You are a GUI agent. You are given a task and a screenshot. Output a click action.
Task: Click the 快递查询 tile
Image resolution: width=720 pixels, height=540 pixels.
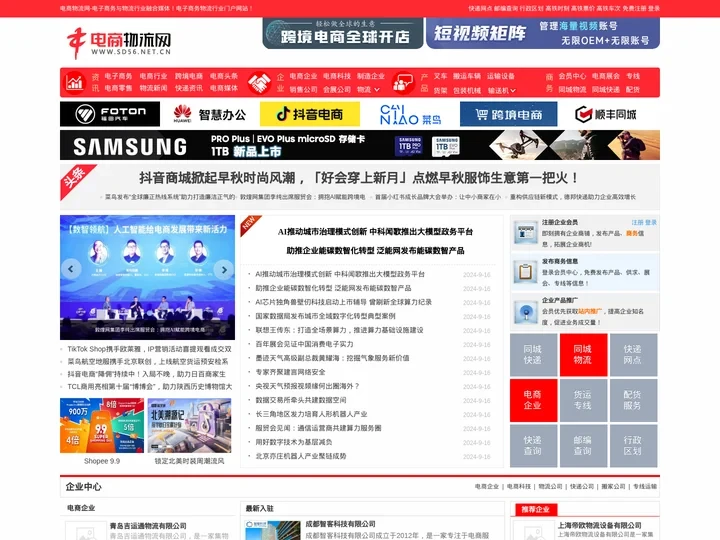(x=533, y=445)
